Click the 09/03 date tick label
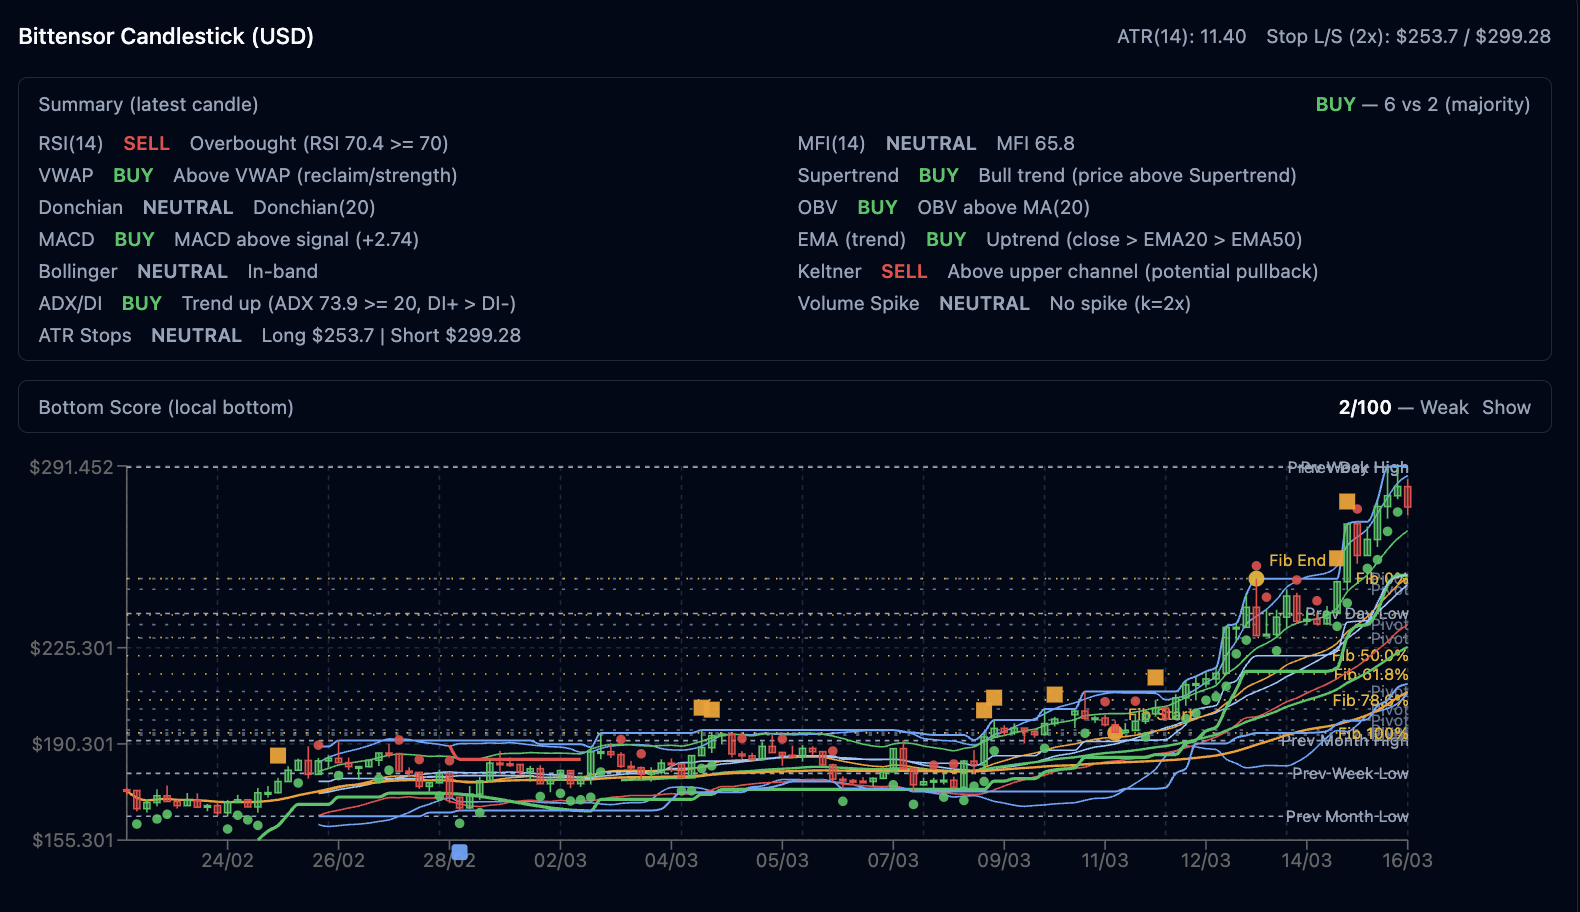The image size is (1580, 912). [x=1003, y=860]
